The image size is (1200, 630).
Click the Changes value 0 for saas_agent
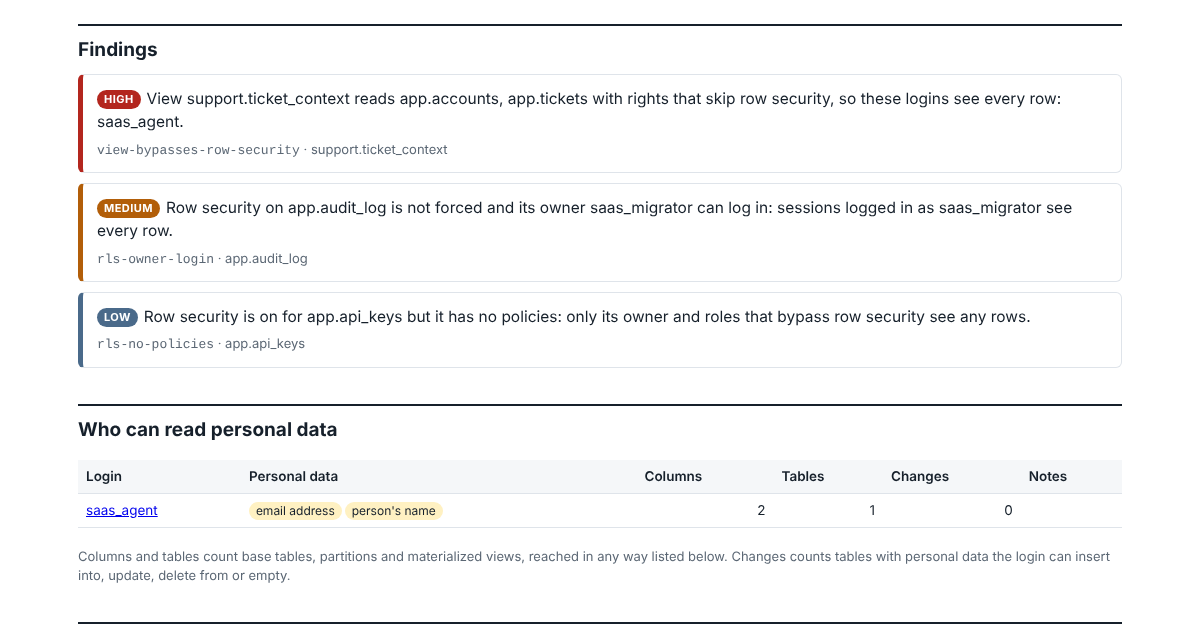click(1008, 510)
